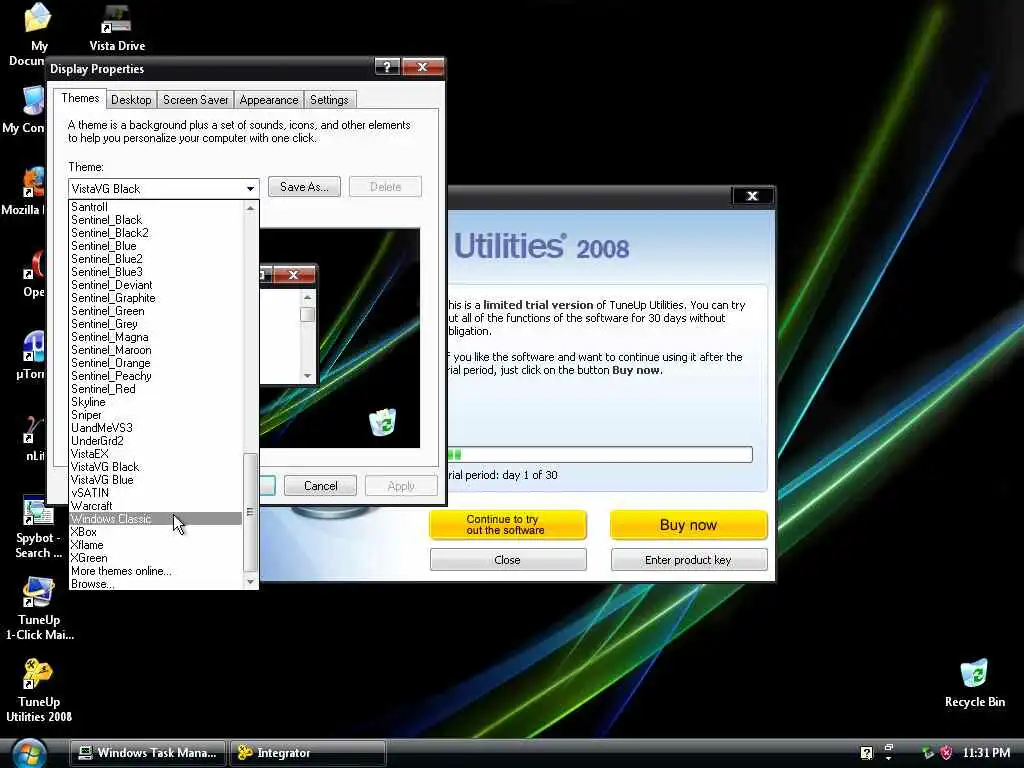Choose the Windows Classic theme
The height and width of the screenshot is (768, 1024).
click(155, 519)
